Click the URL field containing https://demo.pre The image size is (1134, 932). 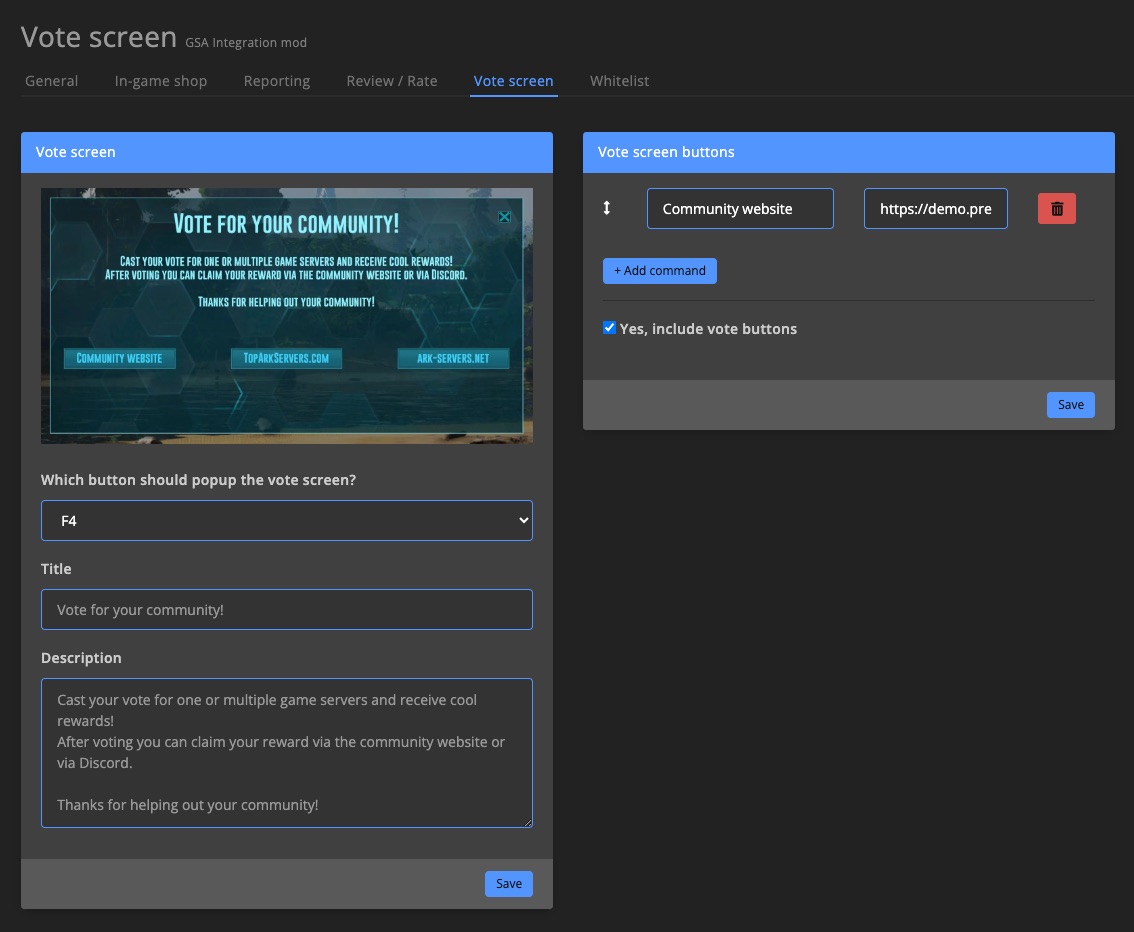[935, 208]
